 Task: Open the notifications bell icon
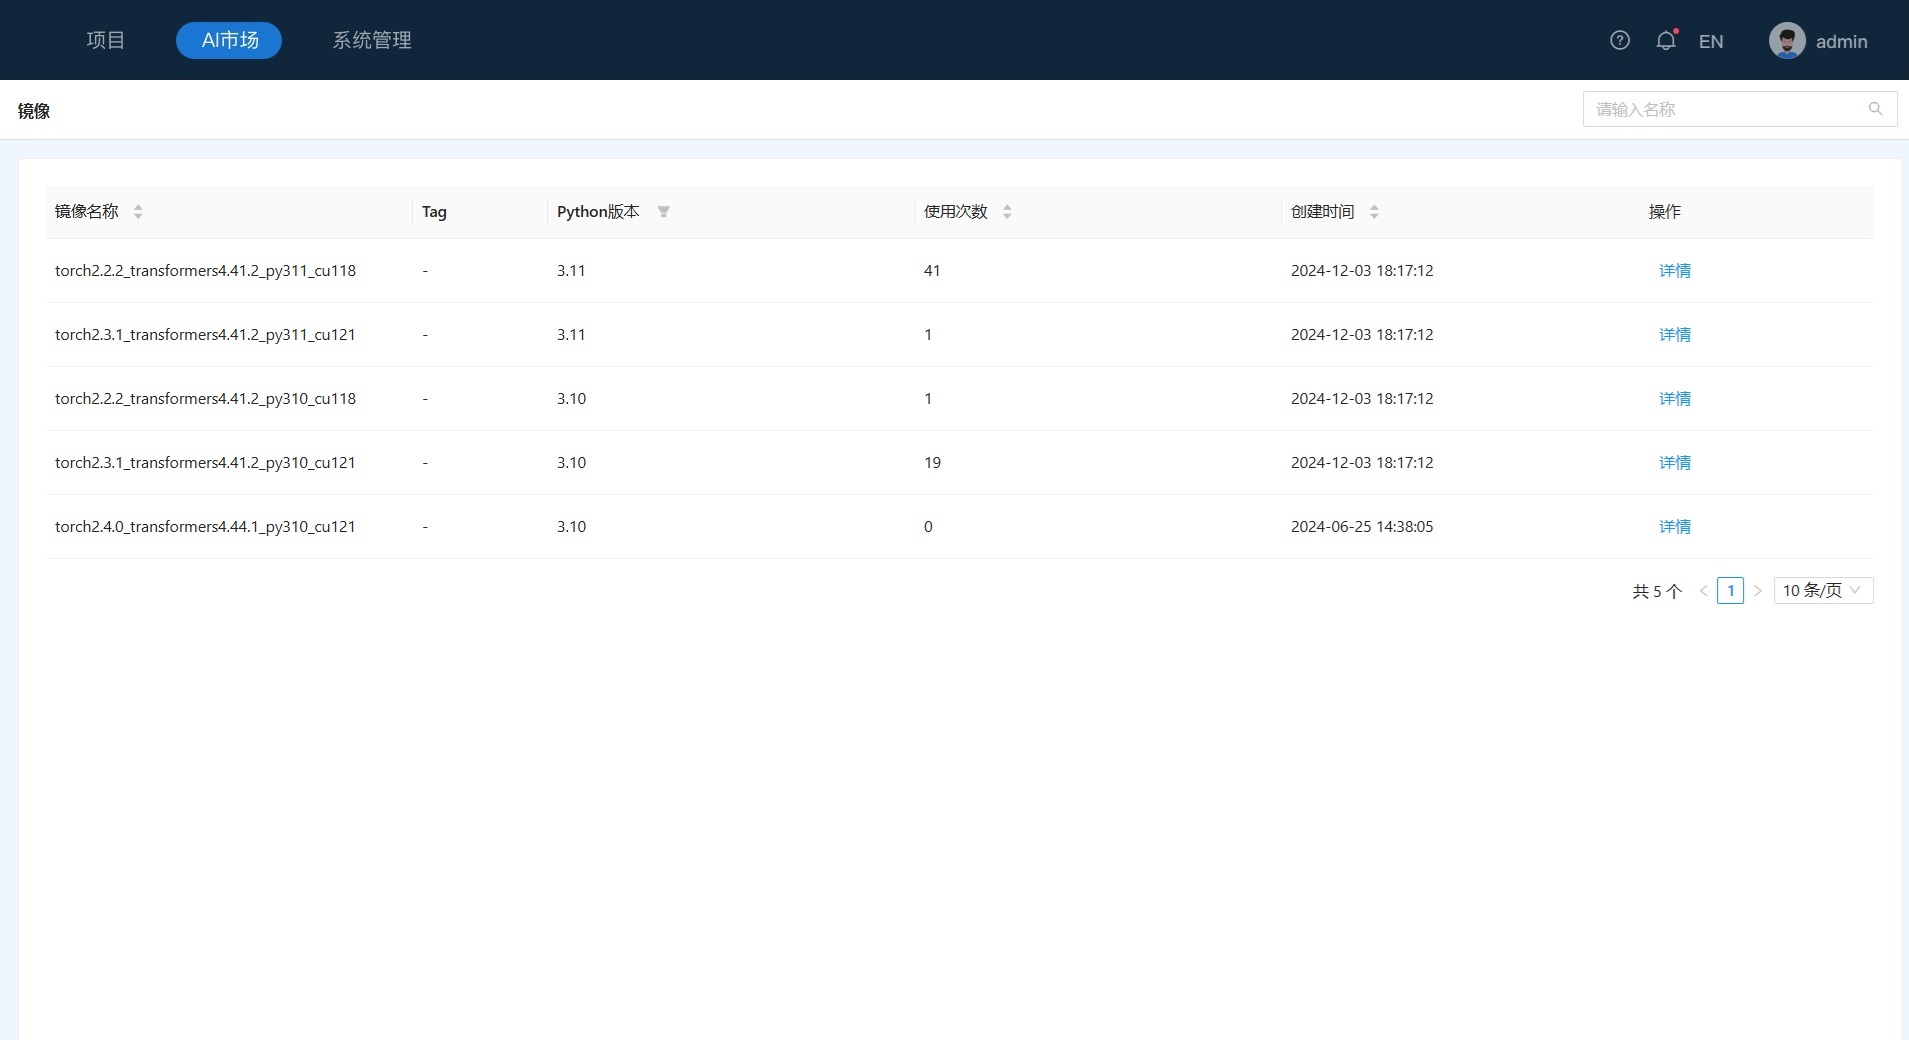pyautogui.click(x=1665, y=41)
